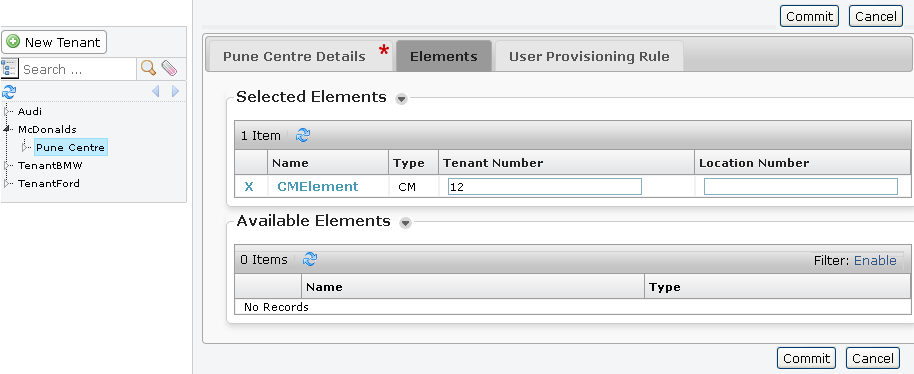Viewport: 914px width, 374px height.
Task: Refresh the tenant tree
Action: pos(9,91)
